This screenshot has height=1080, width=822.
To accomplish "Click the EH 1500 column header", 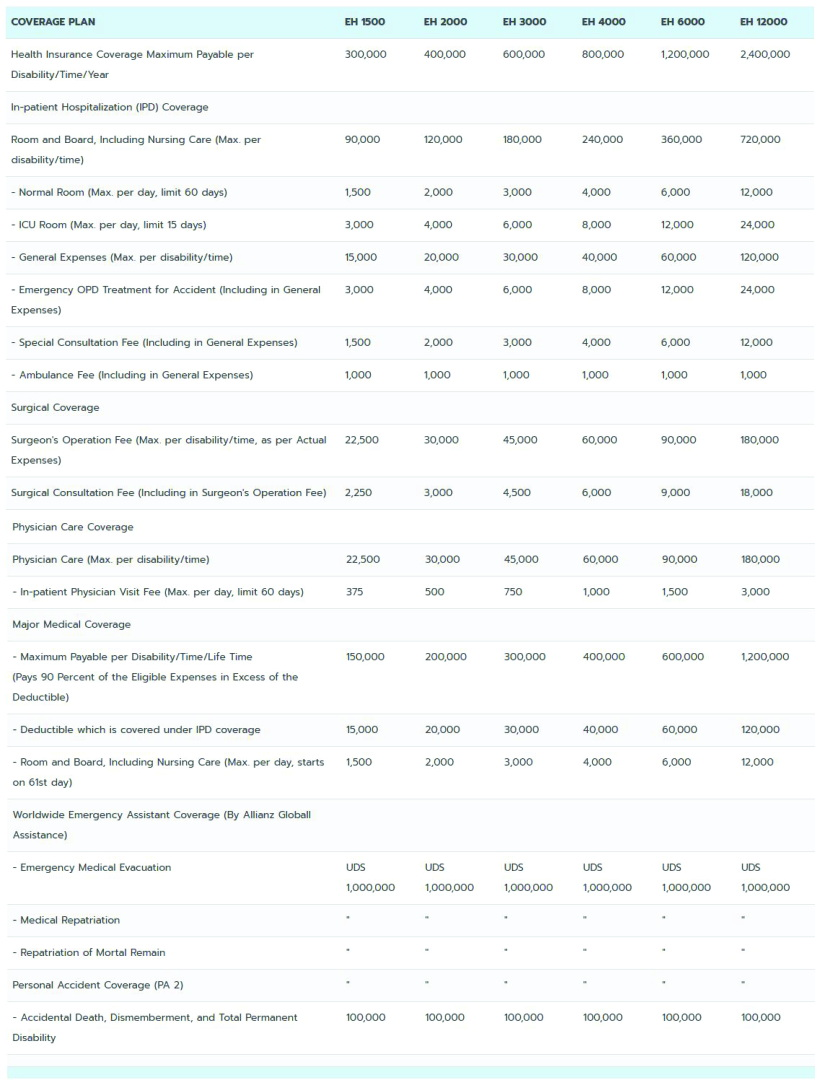I will [x=364, y=22].
